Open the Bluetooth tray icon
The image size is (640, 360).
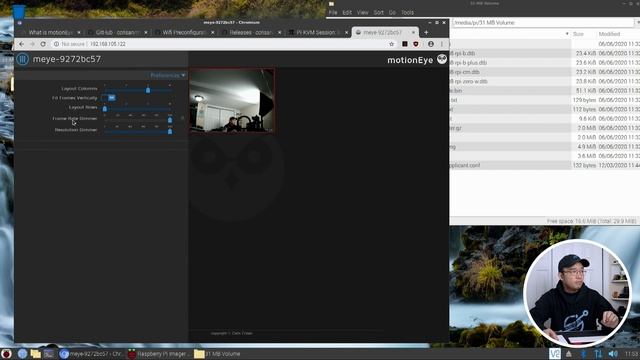(x=583, y=354)
